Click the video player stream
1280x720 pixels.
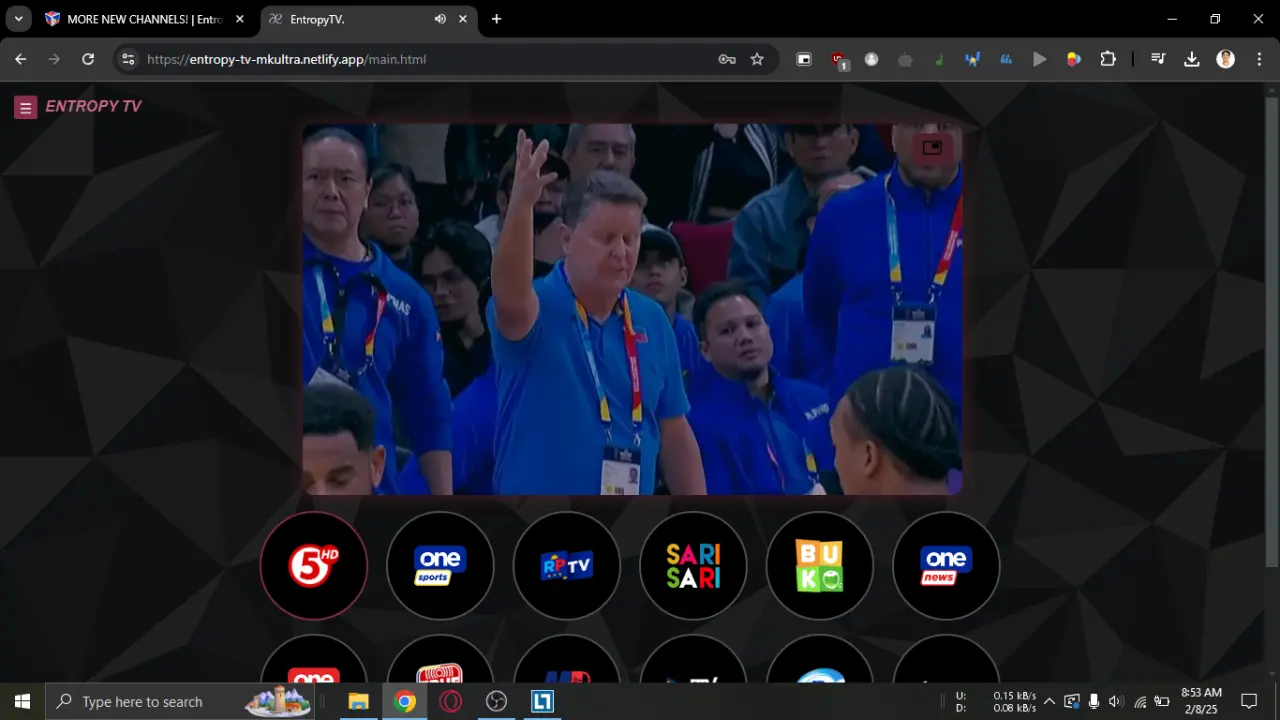click(632, 309)
